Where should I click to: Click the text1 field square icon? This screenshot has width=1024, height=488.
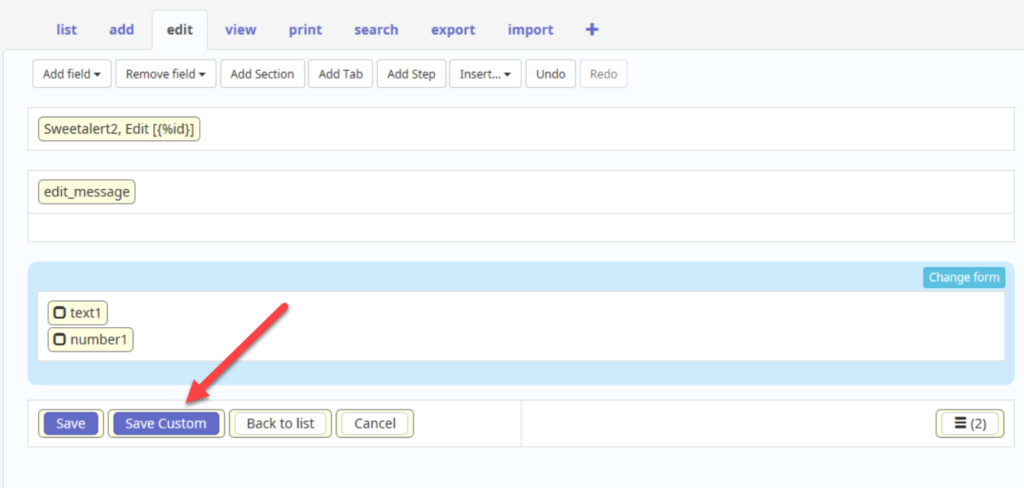pyautogui.click(x=59, y=313)
